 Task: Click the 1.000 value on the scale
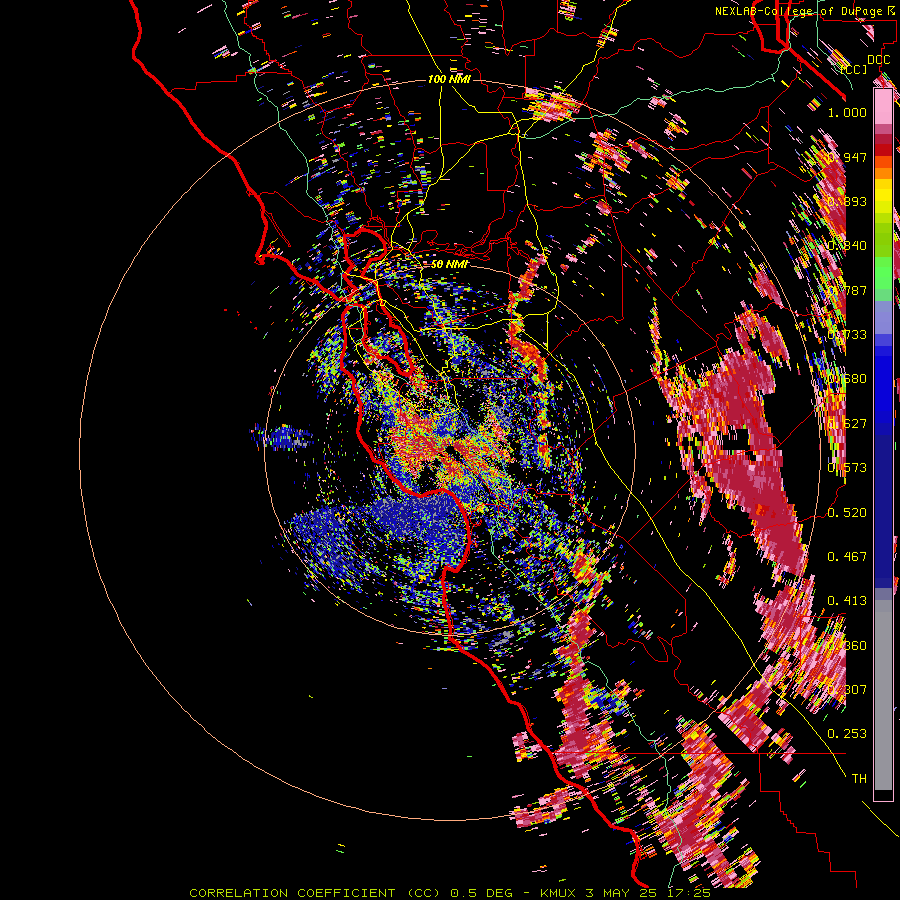(847, 112)
